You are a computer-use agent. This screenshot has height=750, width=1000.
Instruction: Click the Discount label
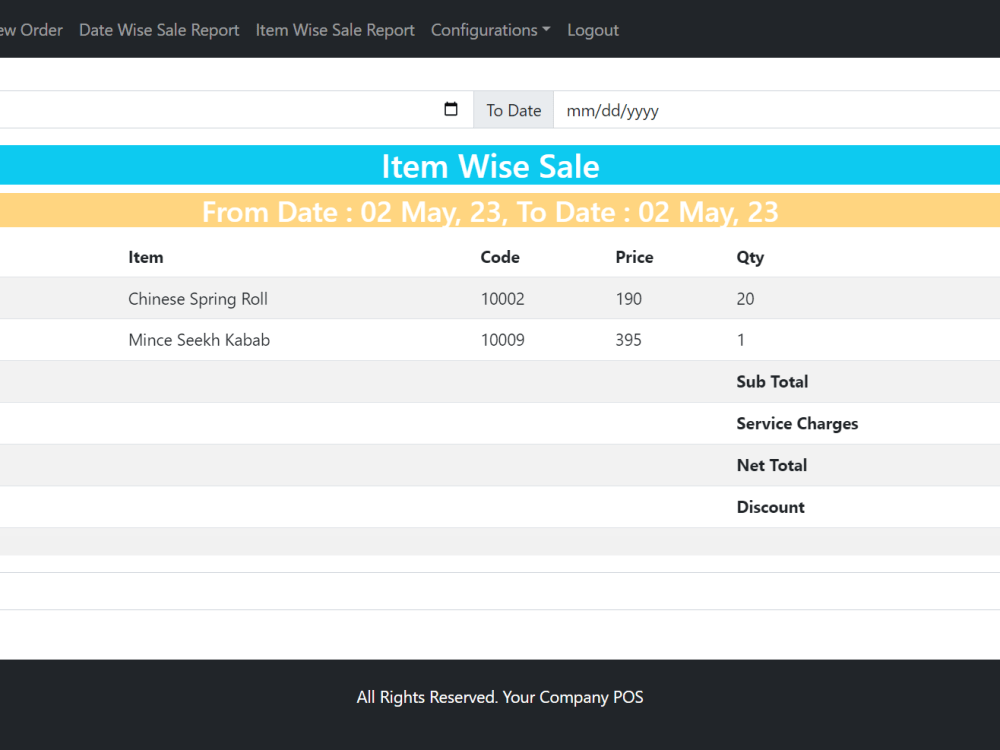point(770,507)
